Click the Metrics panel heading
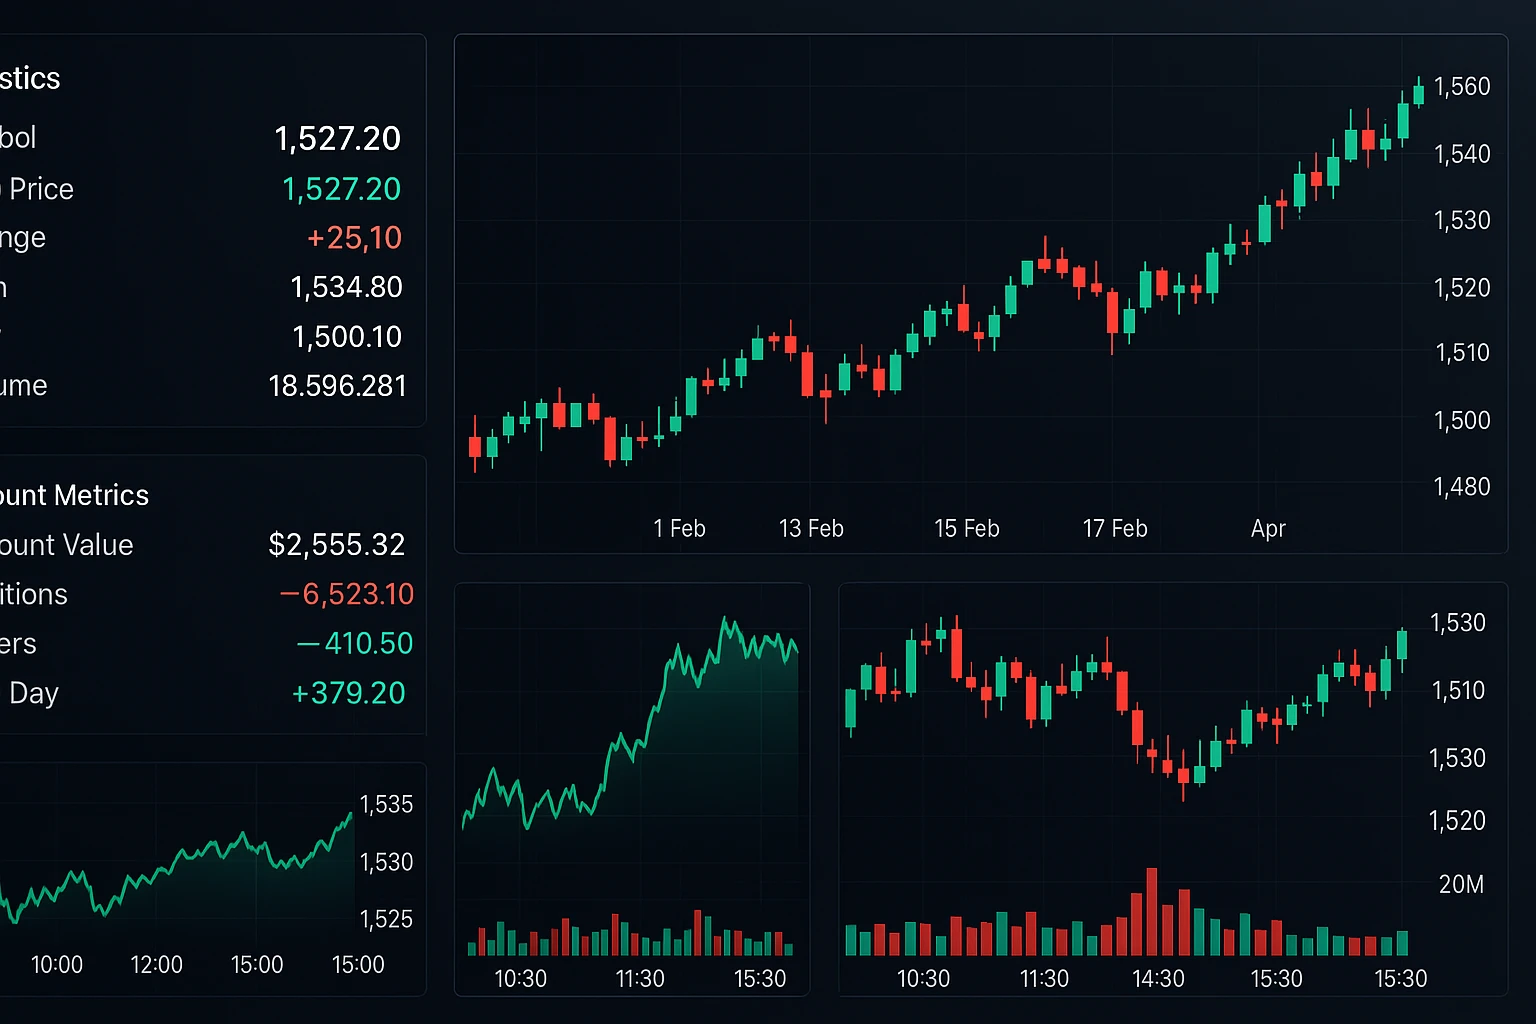Screen dimensions: 1536x1024 coord(74,495)
